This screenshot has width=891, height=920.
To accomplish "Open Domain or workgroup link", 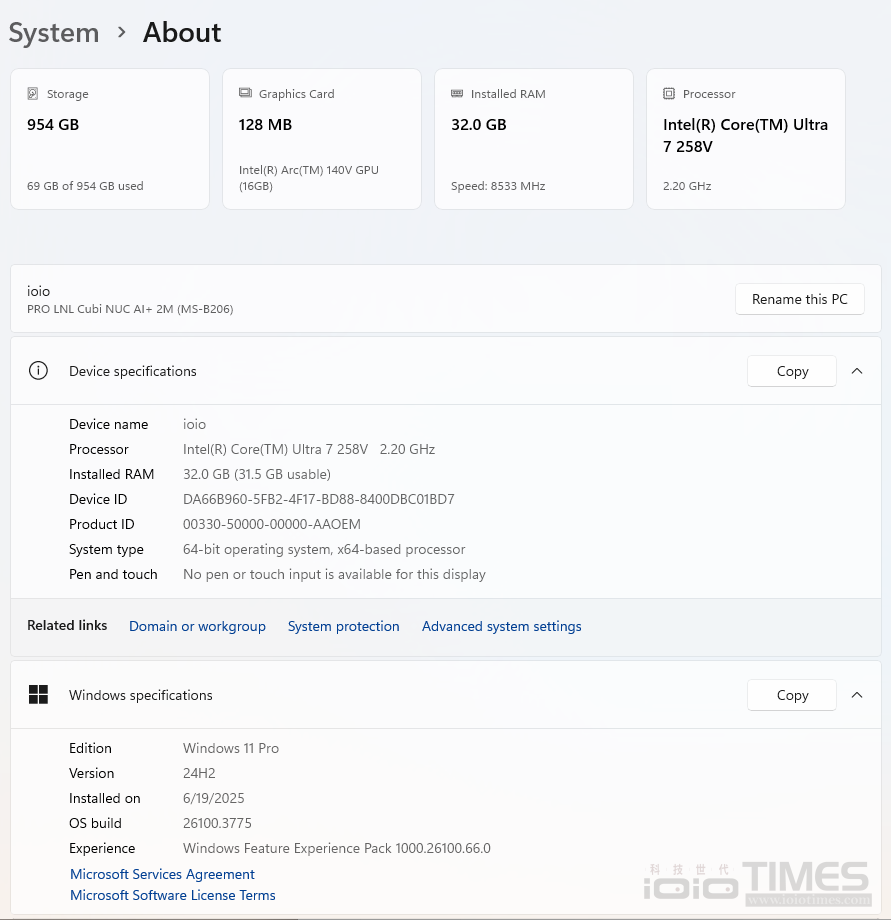I will tap(197, 626).
